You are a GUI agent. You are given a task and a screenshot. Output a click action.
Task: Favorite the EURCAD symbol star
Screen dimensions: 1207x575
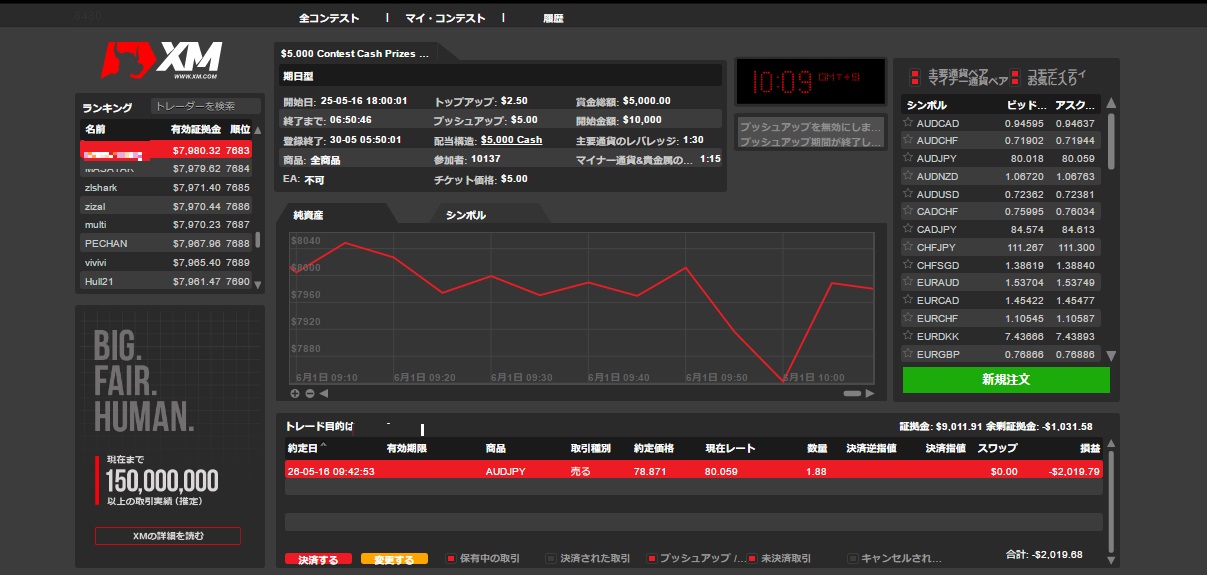[908, 300]
